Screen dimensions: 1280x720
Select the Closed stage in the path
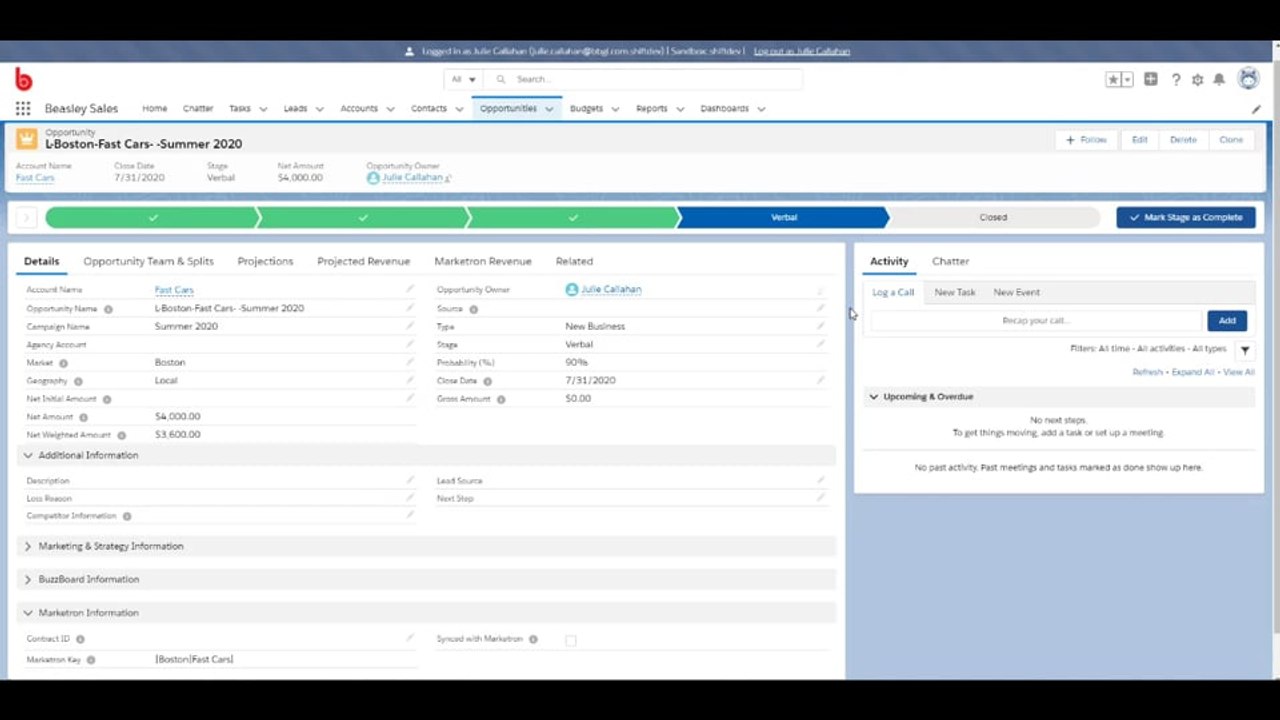coord(993,217)
